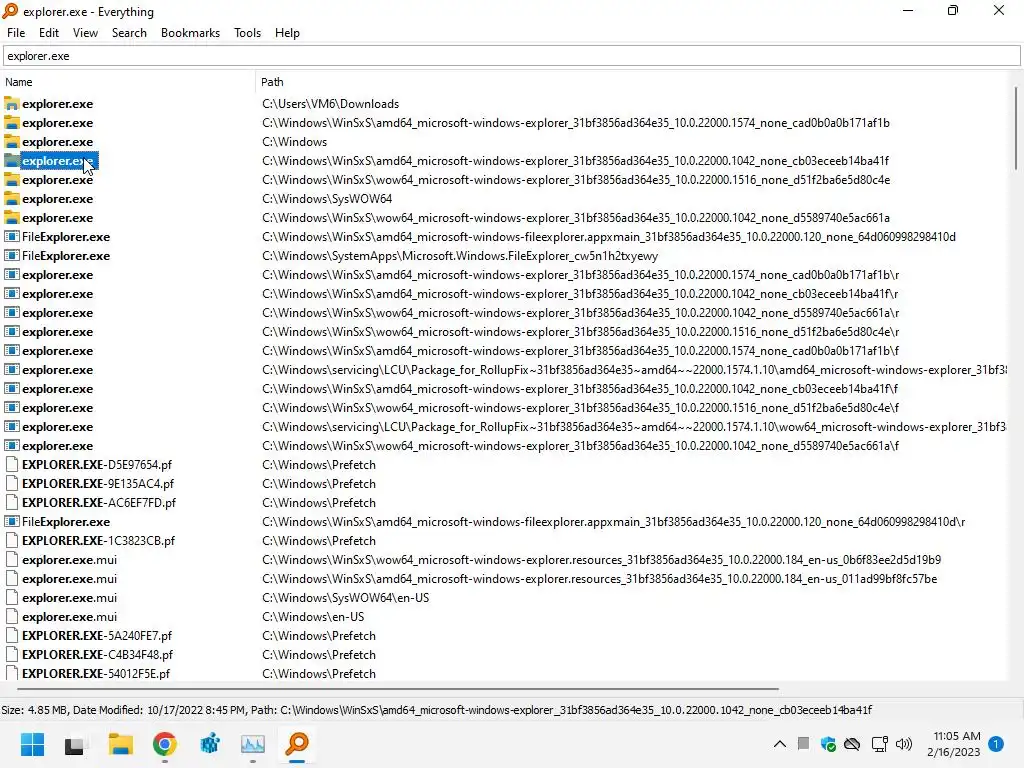Viewport: 1024px width, 768px height.
Task: Select the file name EXPLORER.EXE-D5E97654.pf
Action: [x=97, y=465]
